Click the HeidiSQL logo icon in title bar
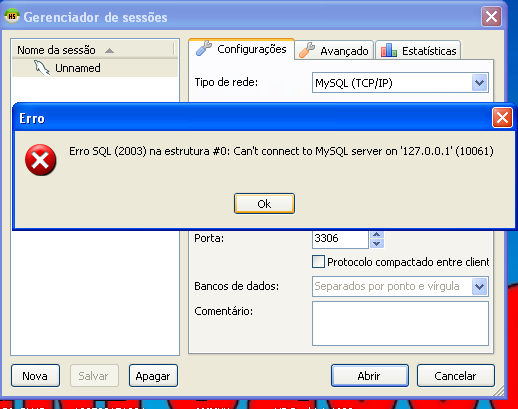 (x=12, y=16)
